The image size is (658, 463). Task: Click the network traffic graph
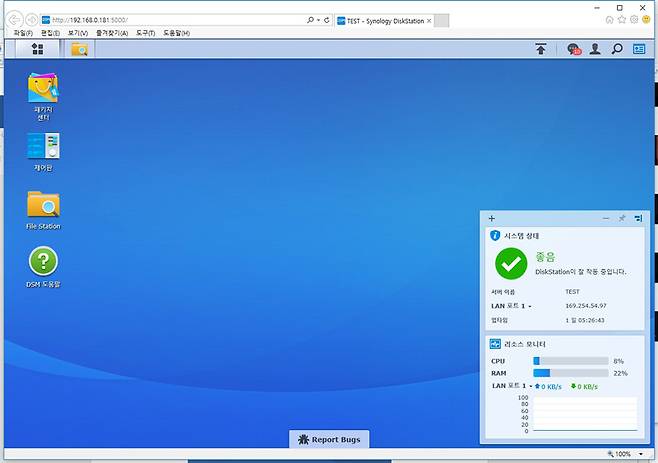(585, 414)
